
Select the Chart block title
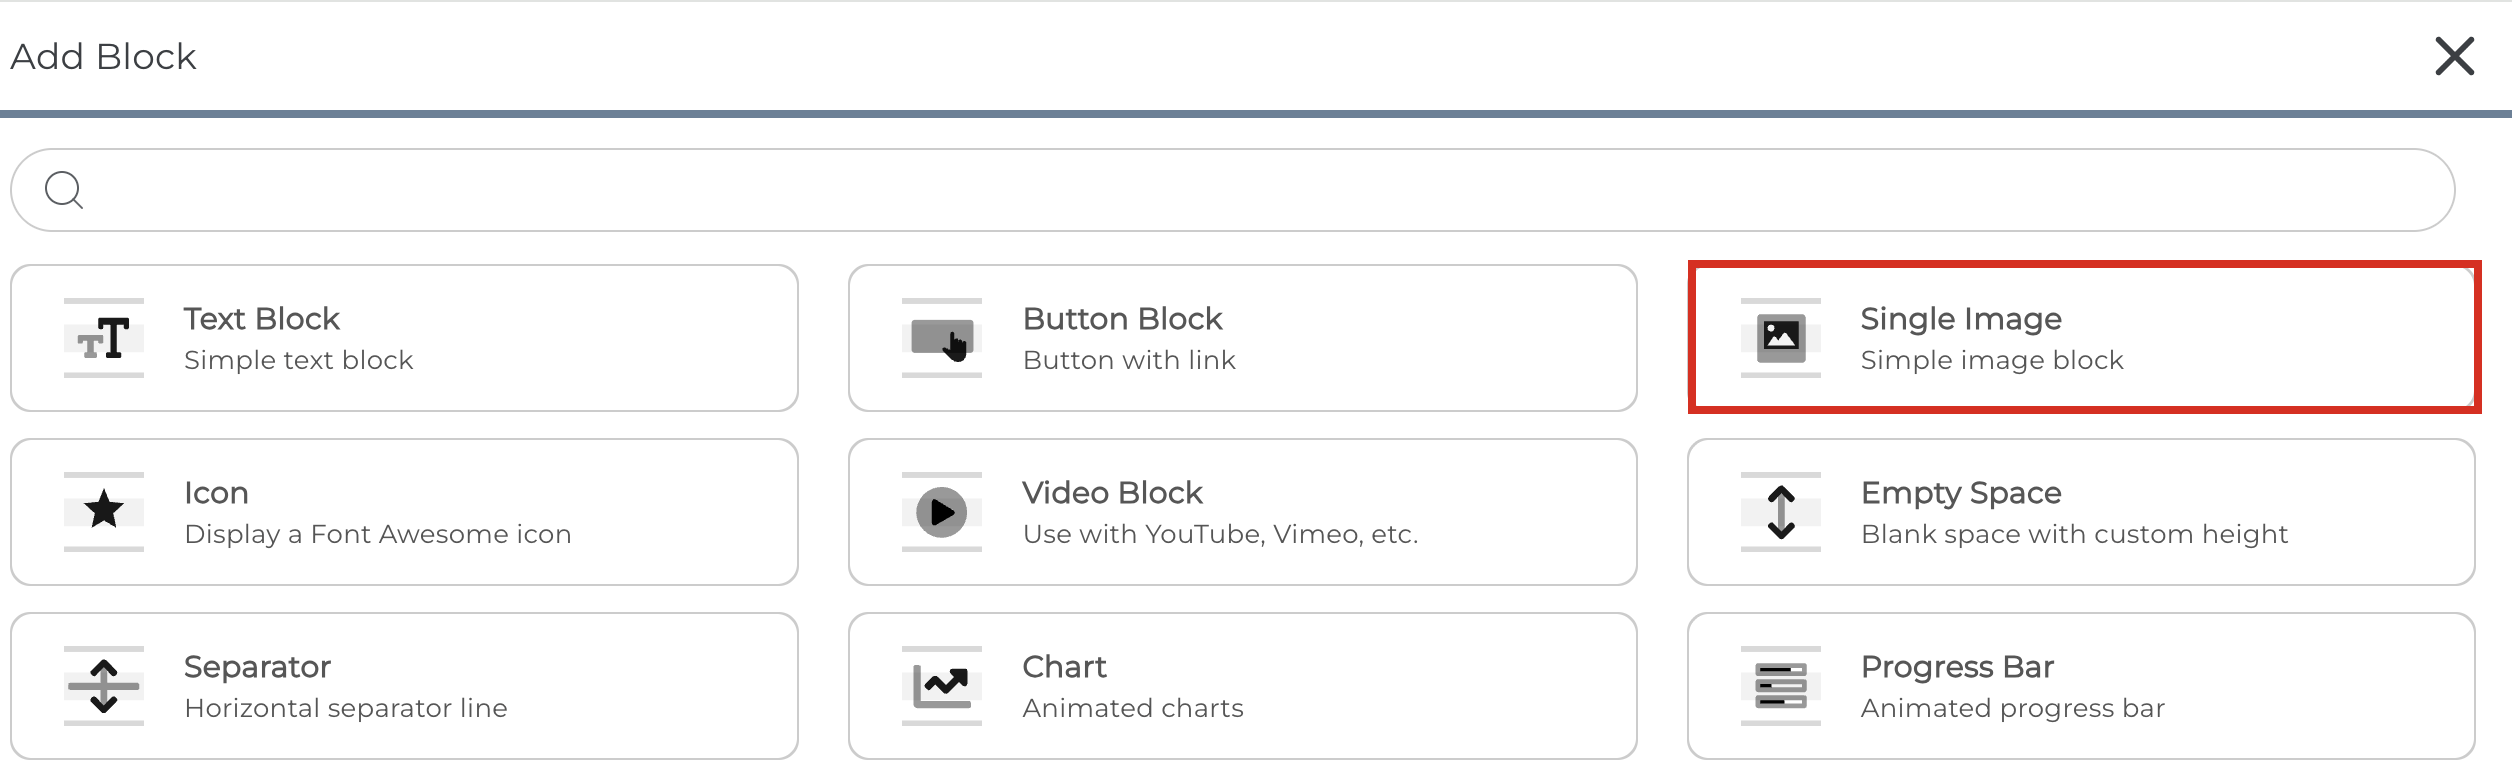pos(1064,667)
